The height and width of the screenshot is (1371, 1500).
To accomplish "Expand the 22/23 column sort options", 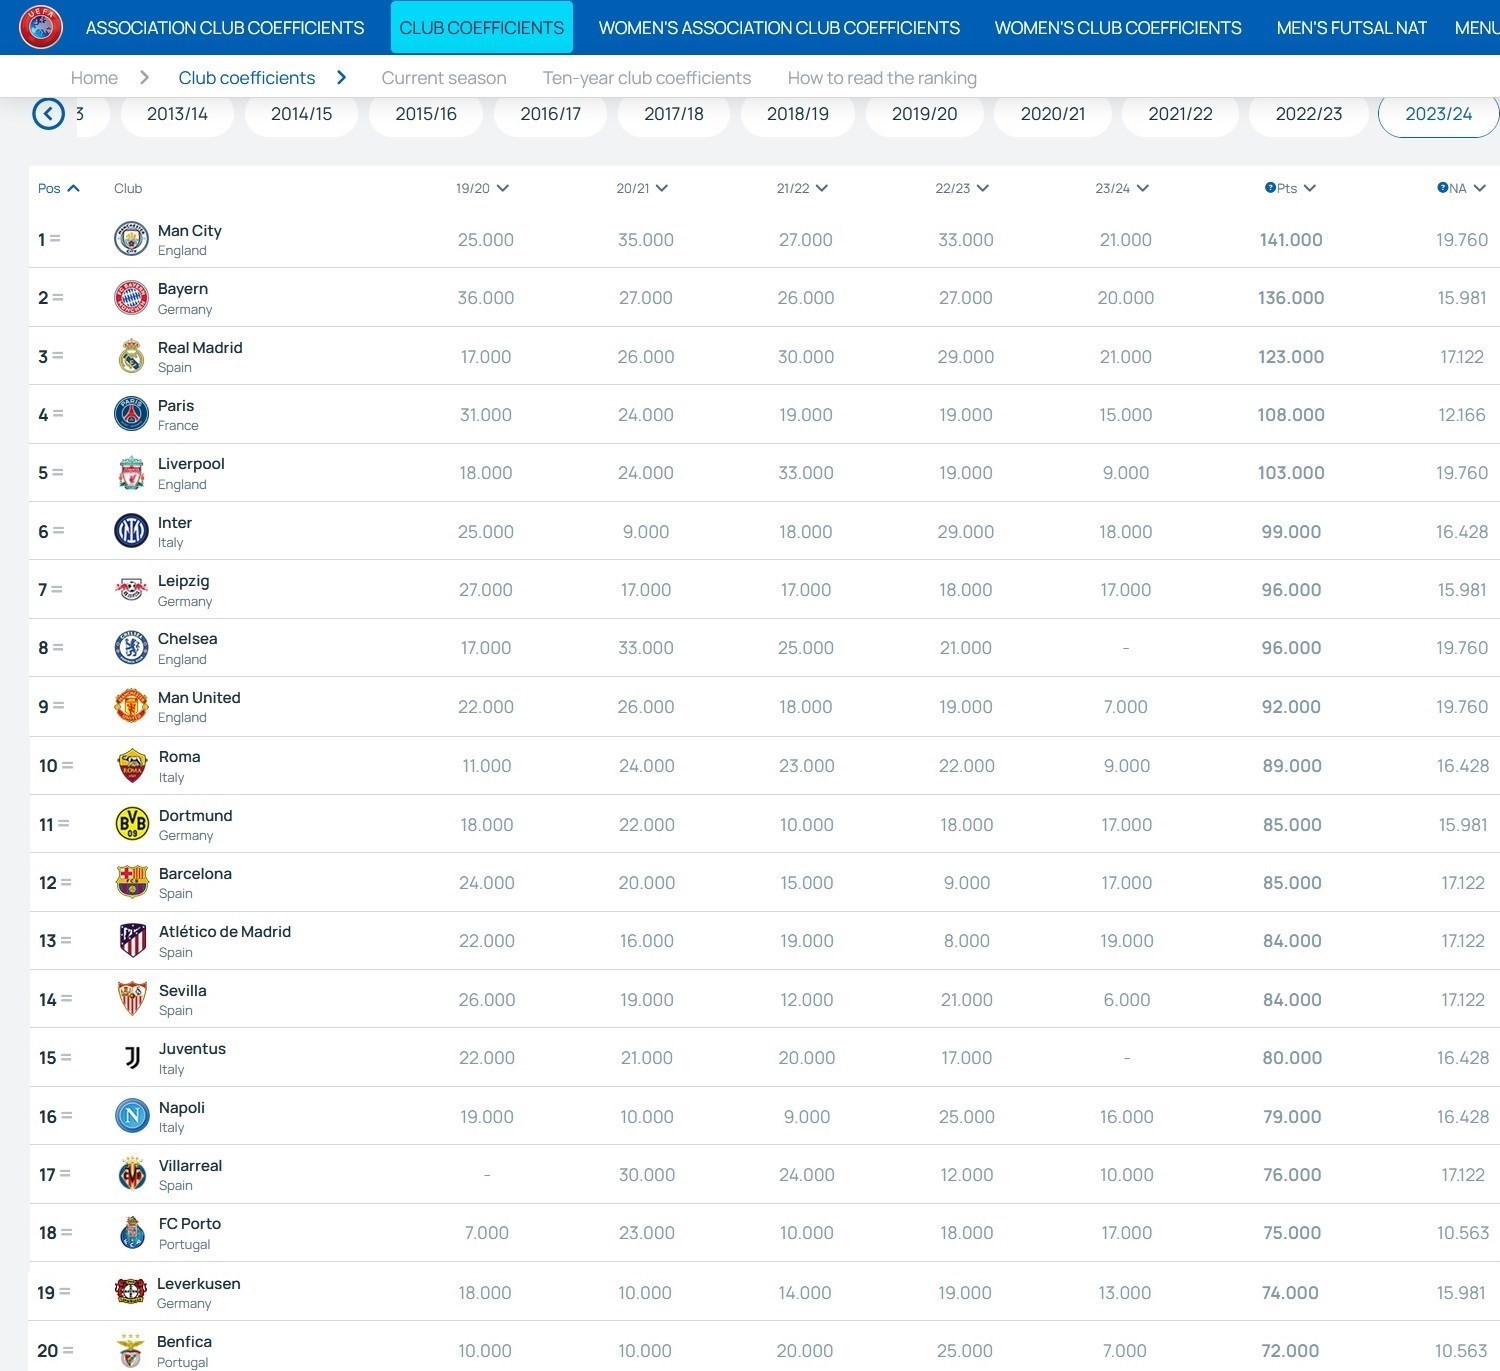I will [x=961, y=187].
